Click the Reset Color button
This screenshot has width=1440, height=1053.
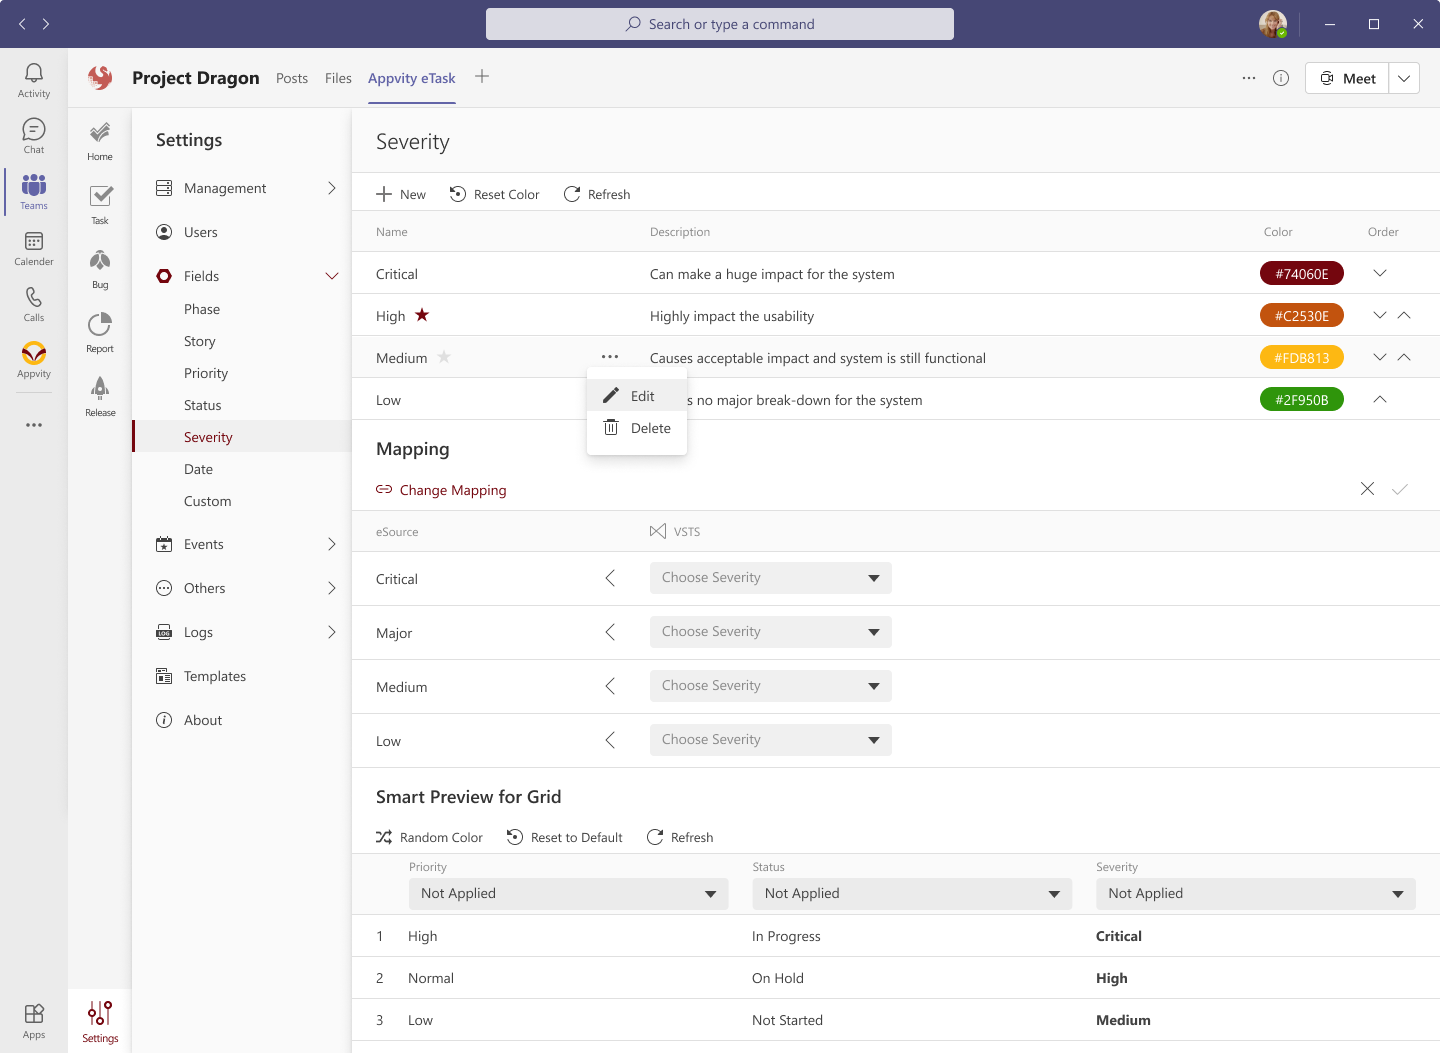click(494, 194)
